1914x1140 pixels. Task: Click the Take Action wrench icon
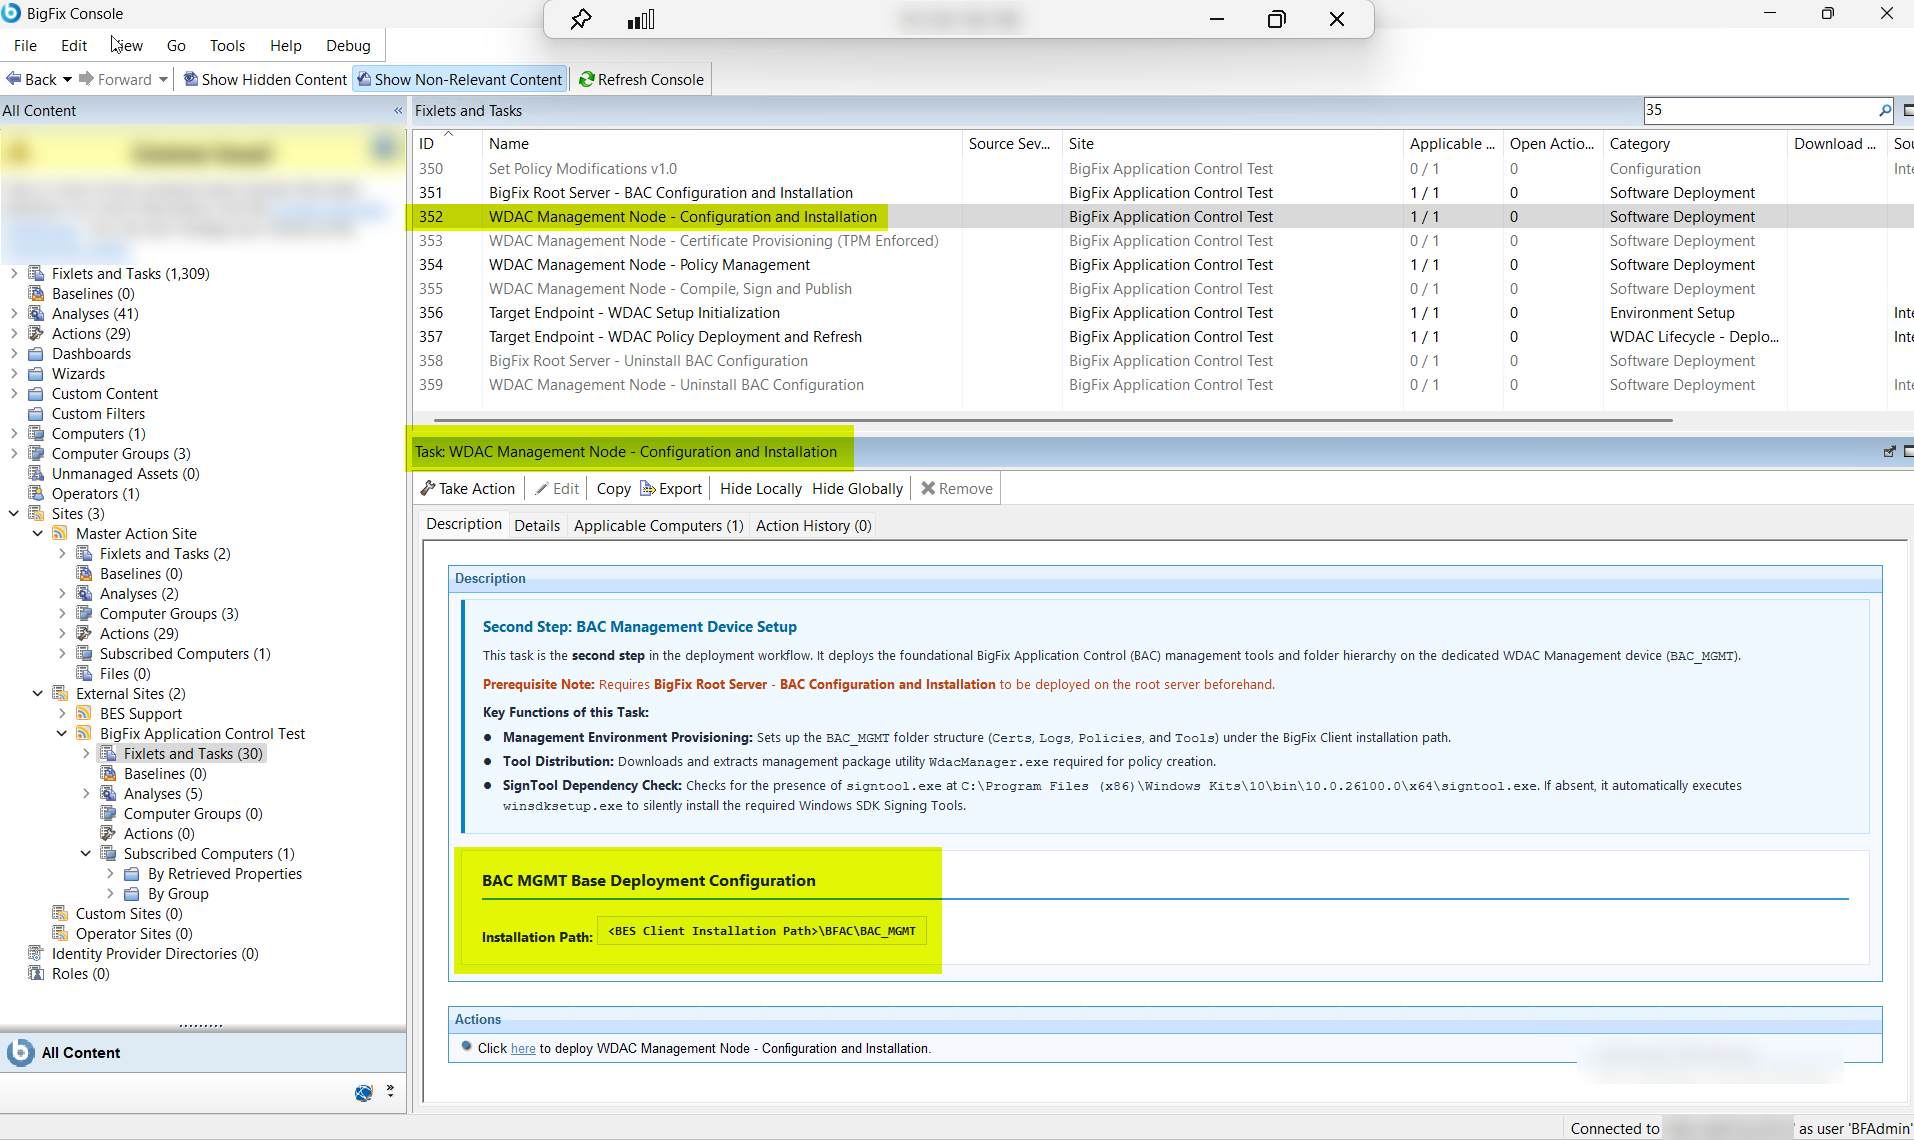click(428, 488)
